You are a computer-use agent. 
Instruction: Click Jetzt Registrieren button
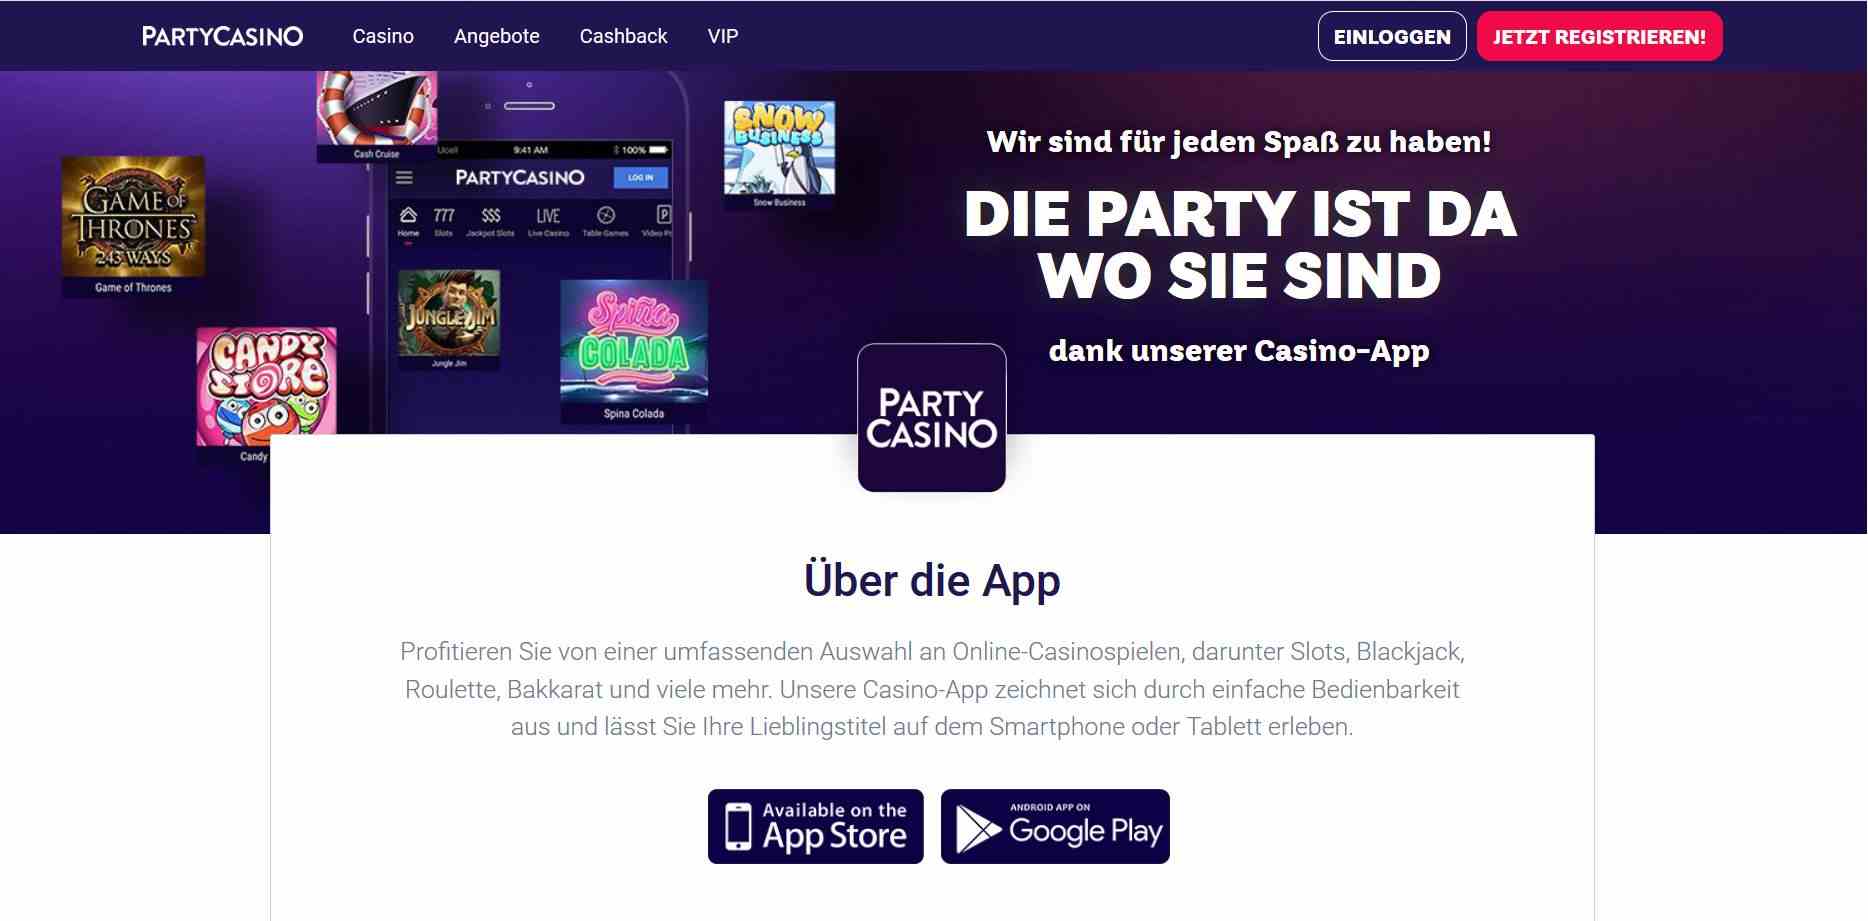click(x=1599, y=36)
